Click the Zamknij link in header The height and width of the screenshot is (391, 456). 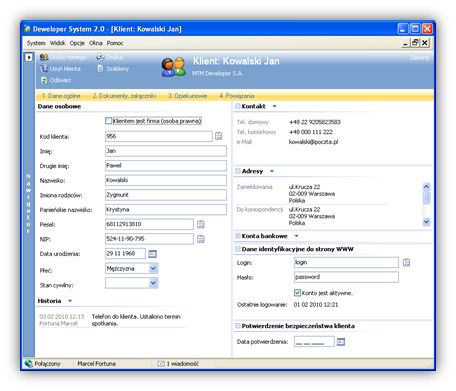pyautogui.click(x=419, y=58)
